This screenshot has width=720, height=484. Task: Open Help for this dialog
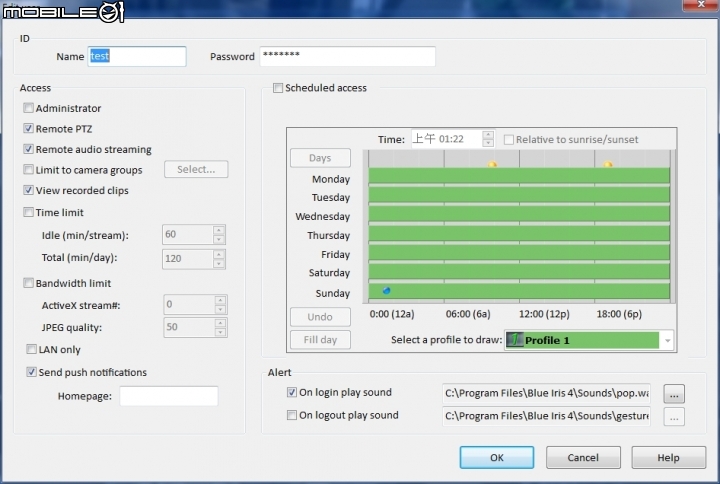tap(668, 457)
